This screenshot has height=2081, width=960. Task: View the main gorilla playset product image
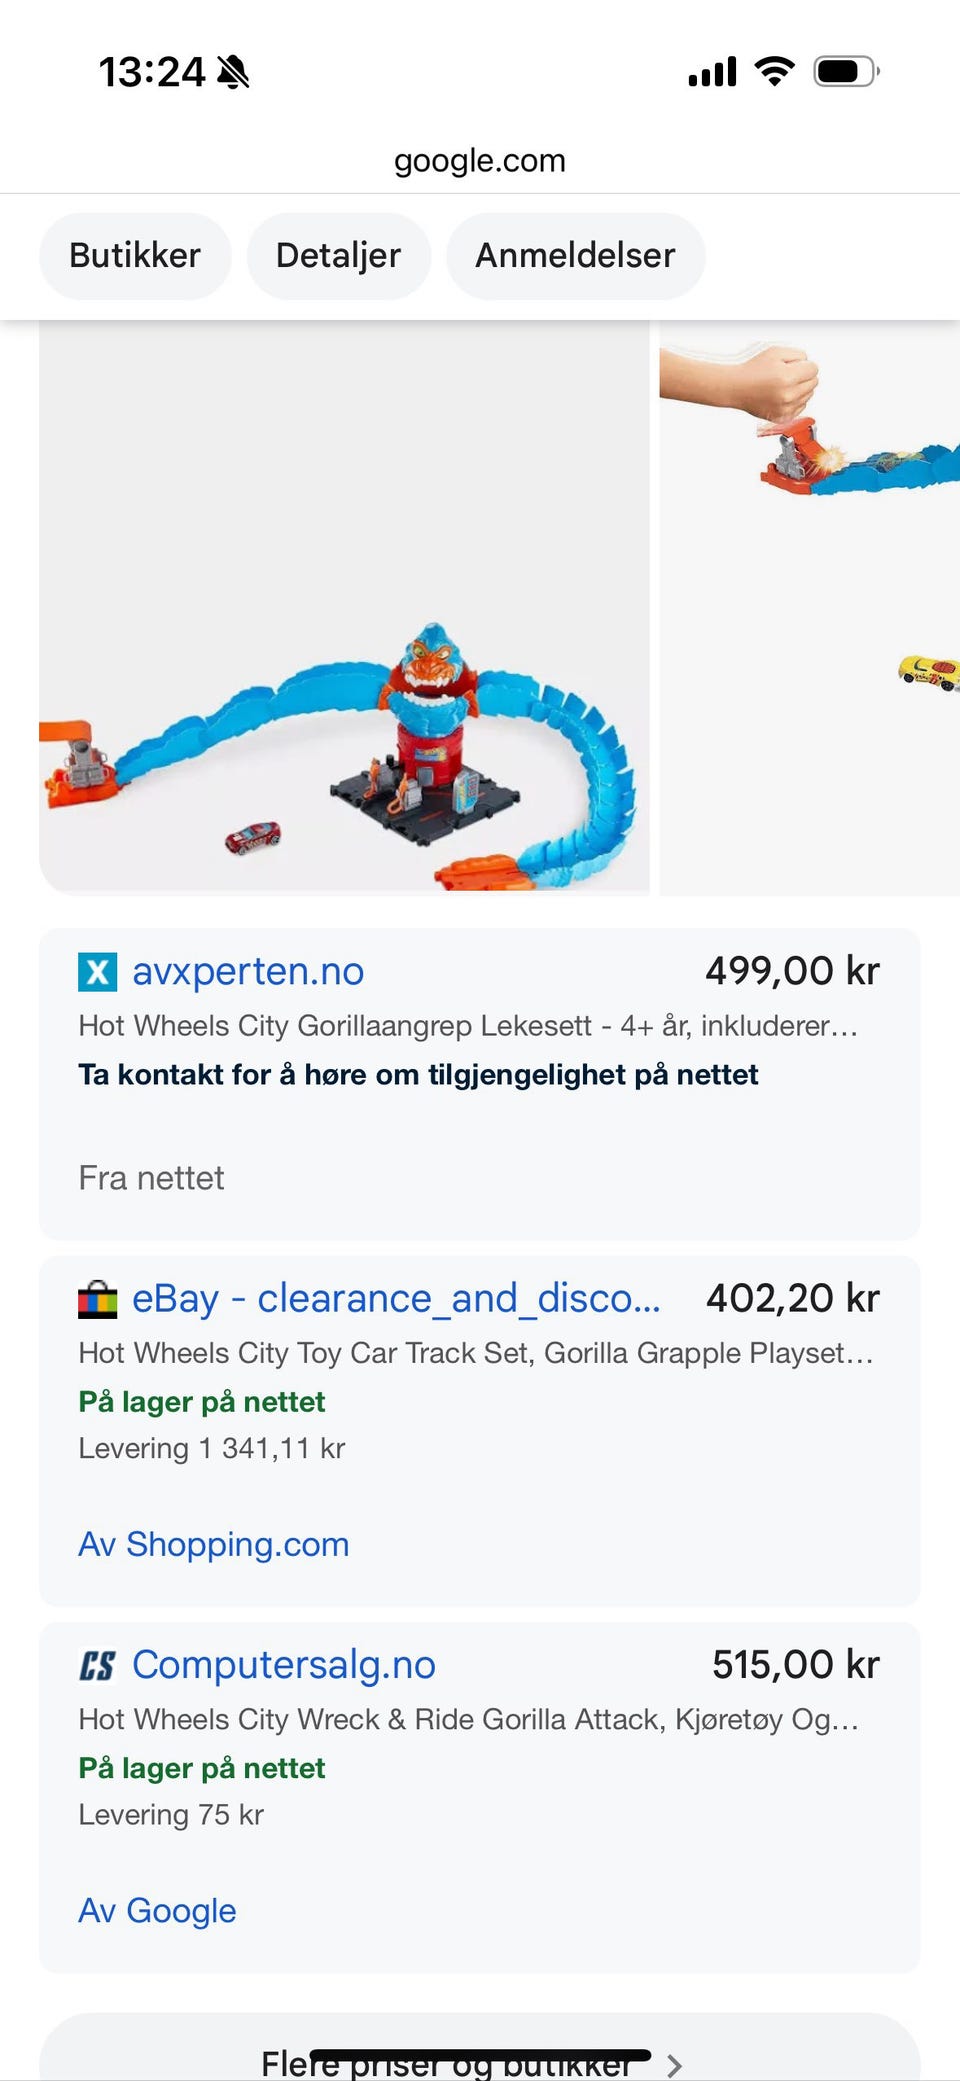click(x=344, y=607)
